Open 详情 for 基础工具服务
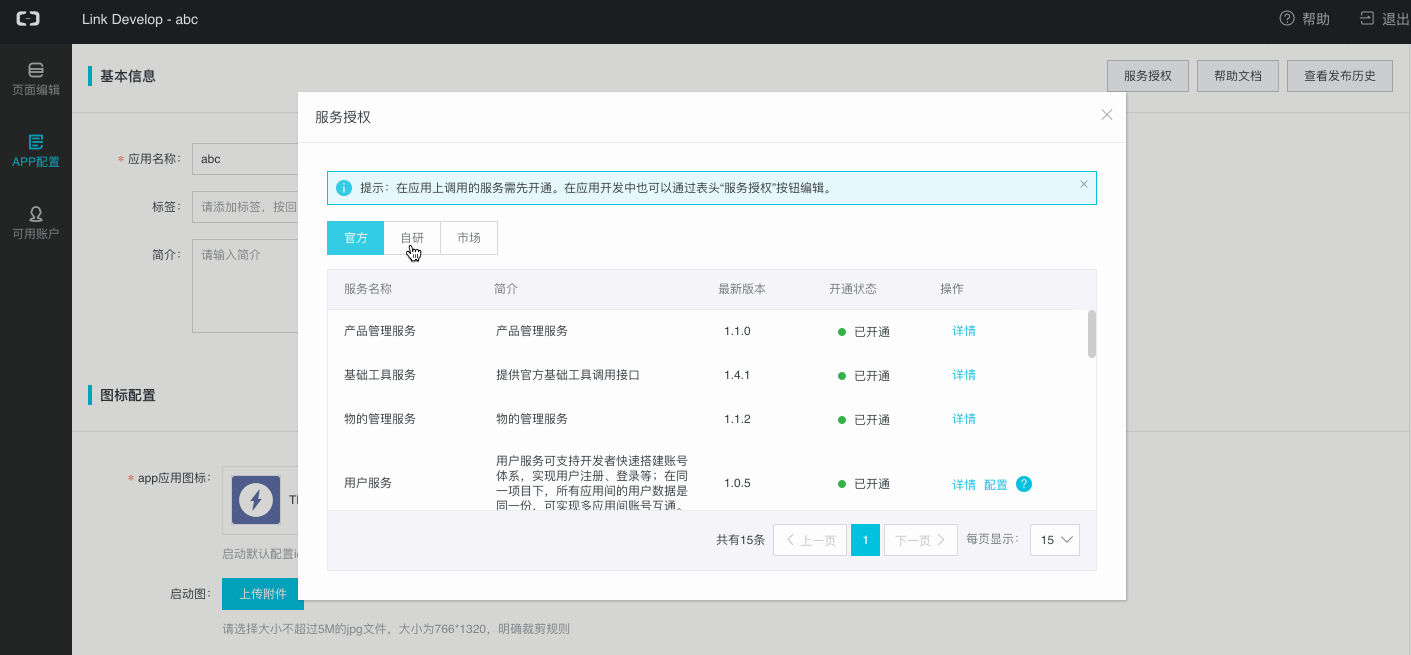Image resolution: width=1411 pixels, height=655 pixels. tap(964, 375)
